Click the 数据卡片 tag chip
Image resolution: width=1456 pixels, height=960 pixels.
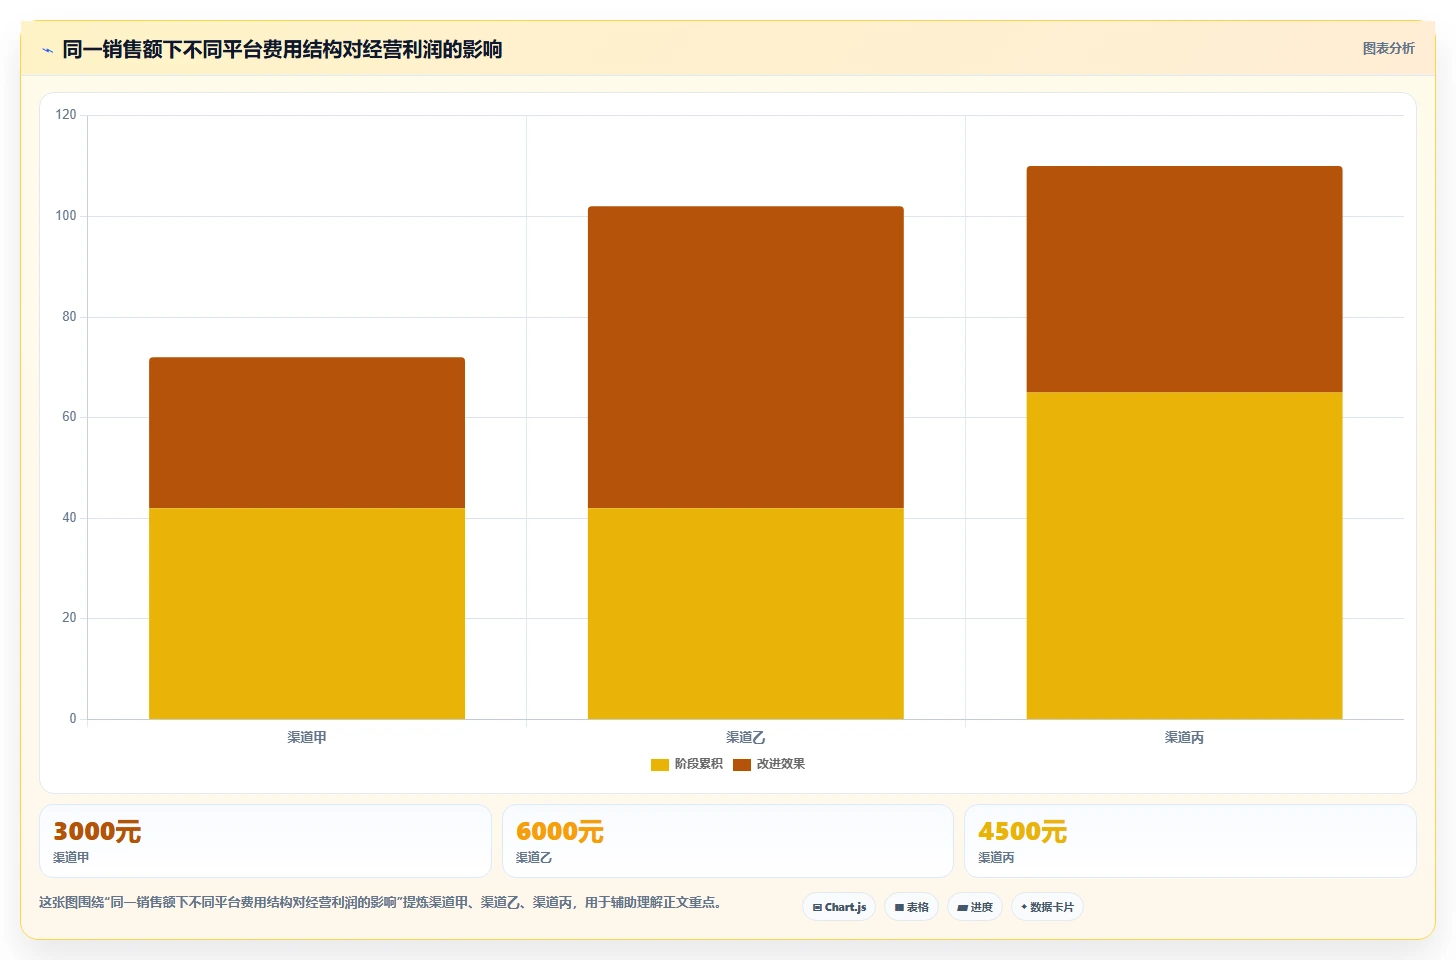point(1047,907)
